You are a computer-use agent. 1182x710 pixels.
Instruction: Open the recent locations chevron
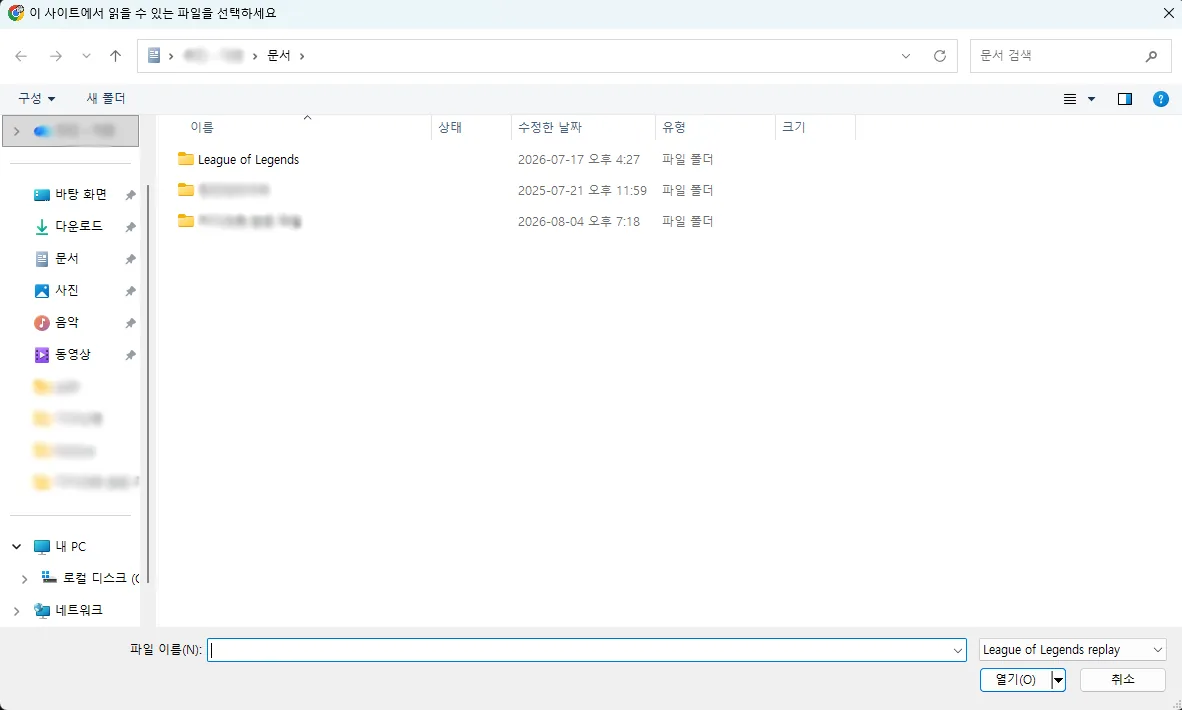tap(86, 56)
